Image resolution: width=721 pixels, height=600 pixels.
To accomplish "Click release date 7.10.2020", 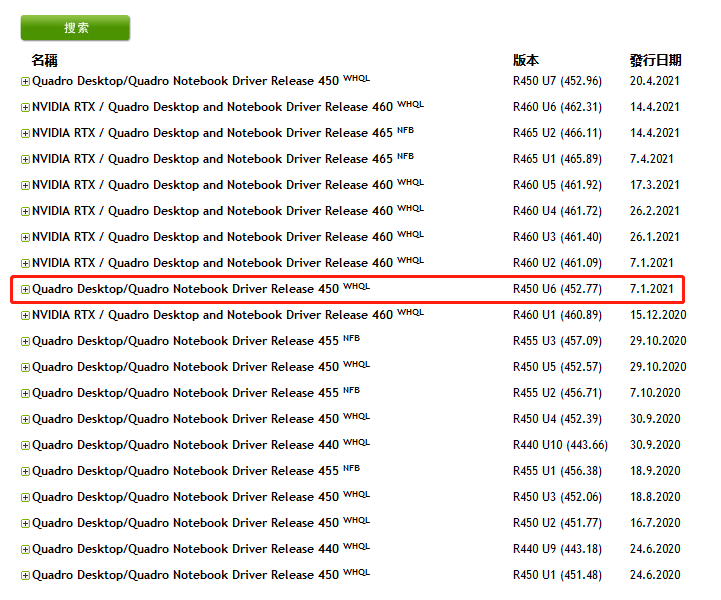I will point(655,393).
